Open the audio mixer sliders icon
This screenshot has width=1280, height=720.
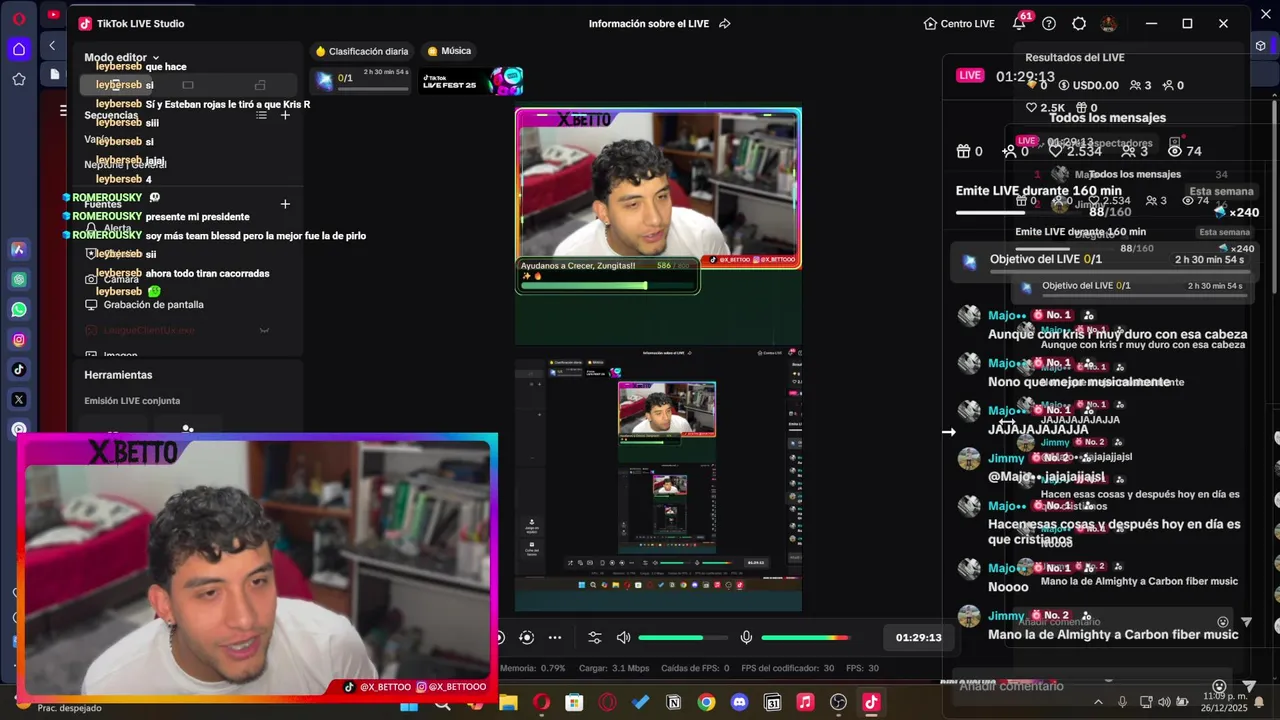(595, 638)
